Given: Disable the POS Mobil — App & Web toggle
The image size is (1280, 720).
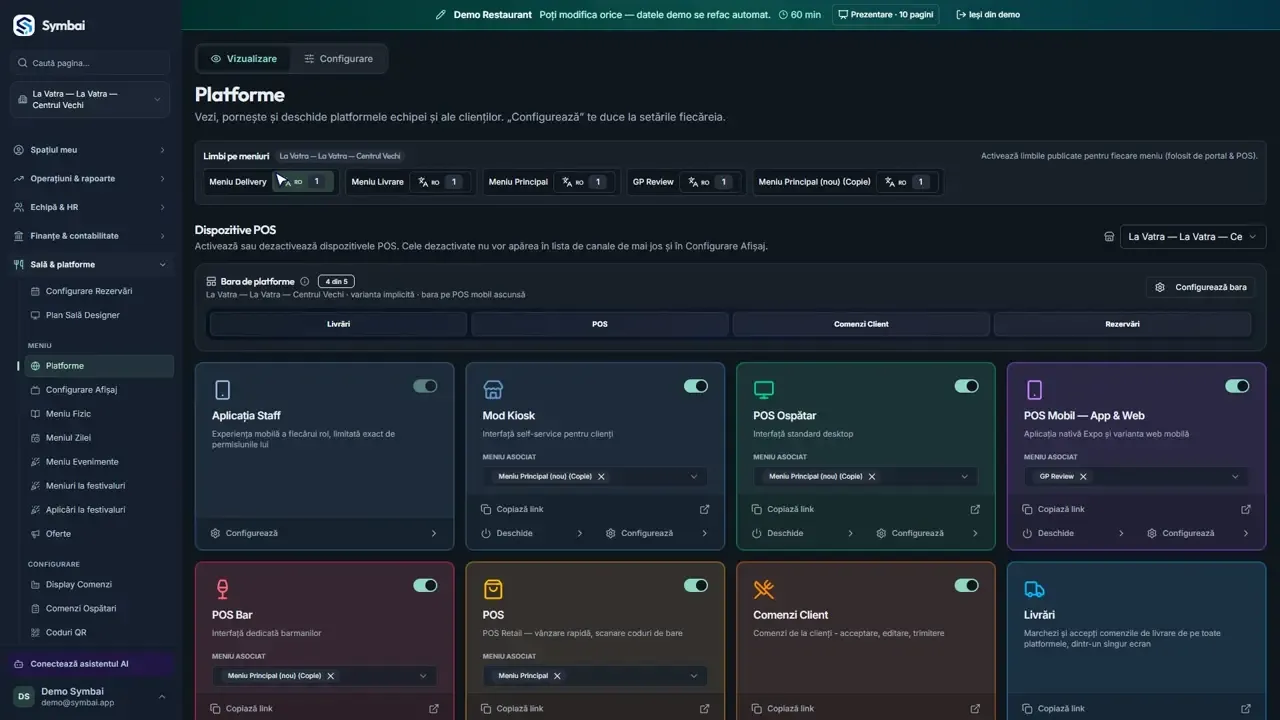Looking at the screenshot, I should coord(1237,386).
